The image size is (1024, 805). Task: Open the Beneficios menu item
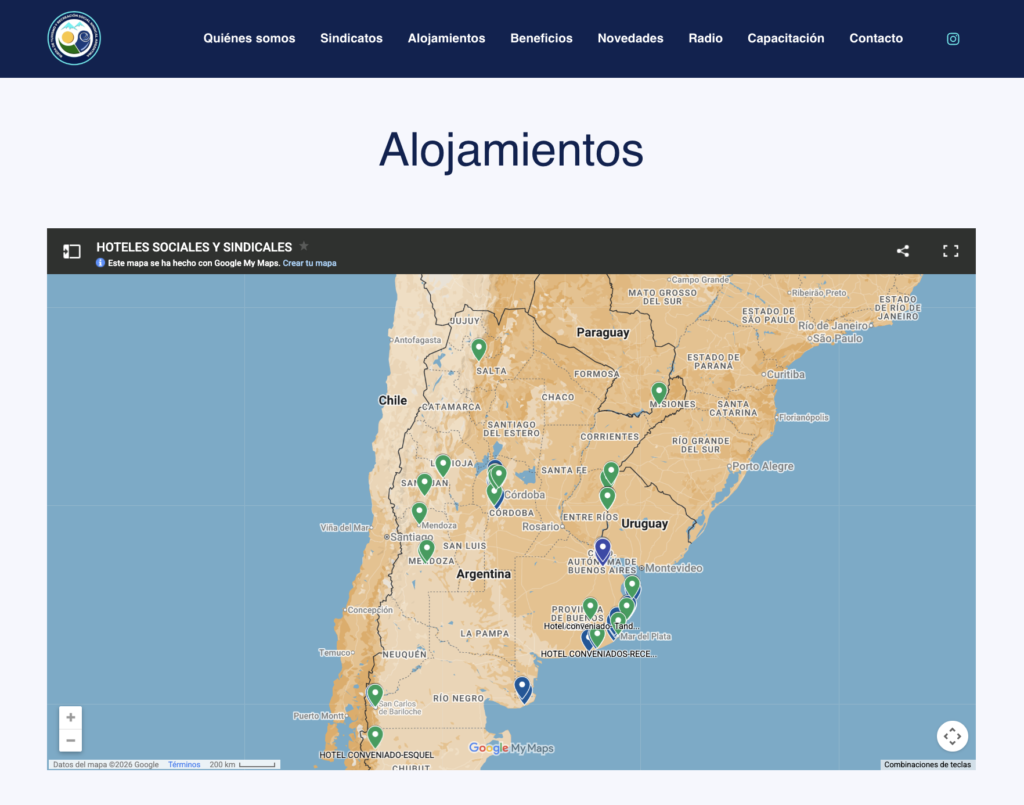pyautogui.click(x=541, y=39)
